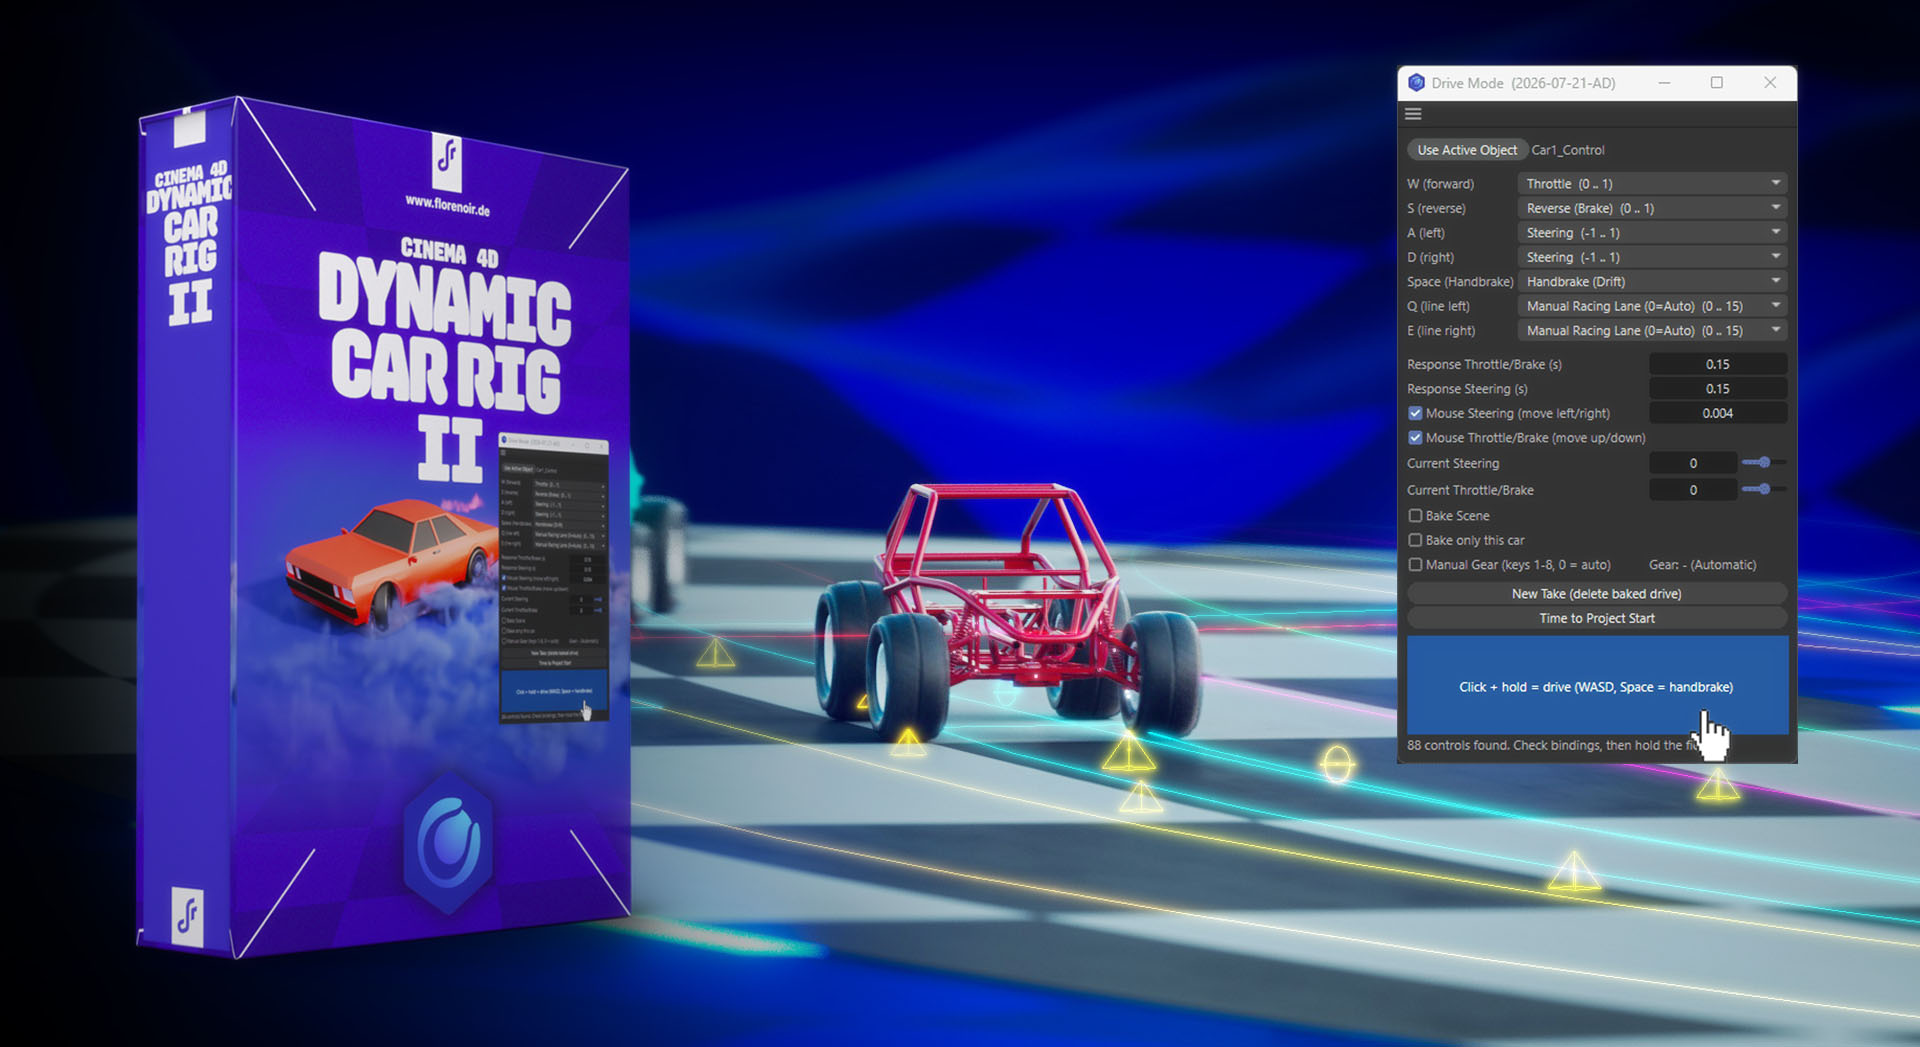Enable Manual Gear checkbox
The height and width of the screenshot is (1047, 1920).
coord(1415,565)
